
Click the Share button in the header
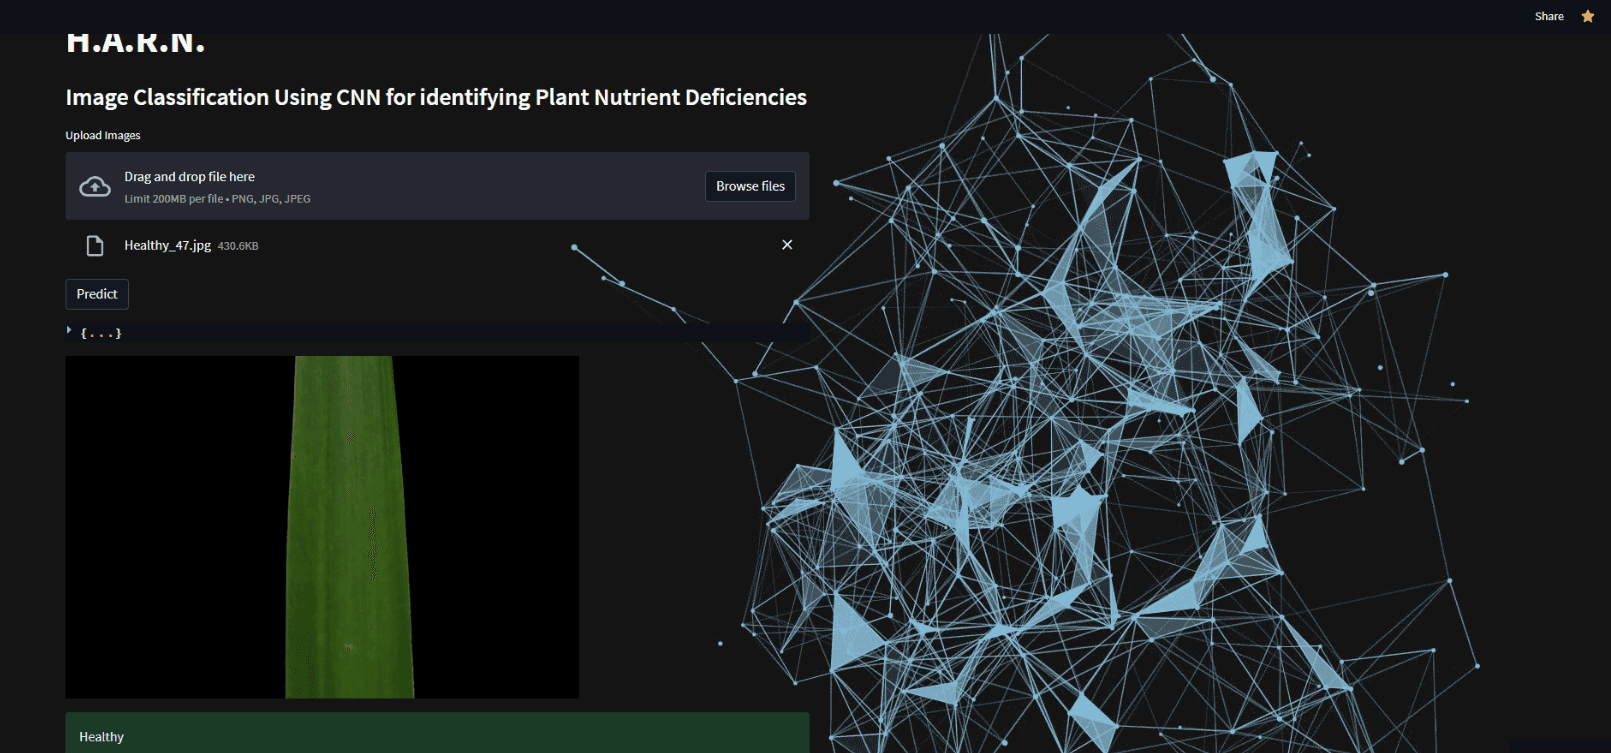tap(1548, 16)
